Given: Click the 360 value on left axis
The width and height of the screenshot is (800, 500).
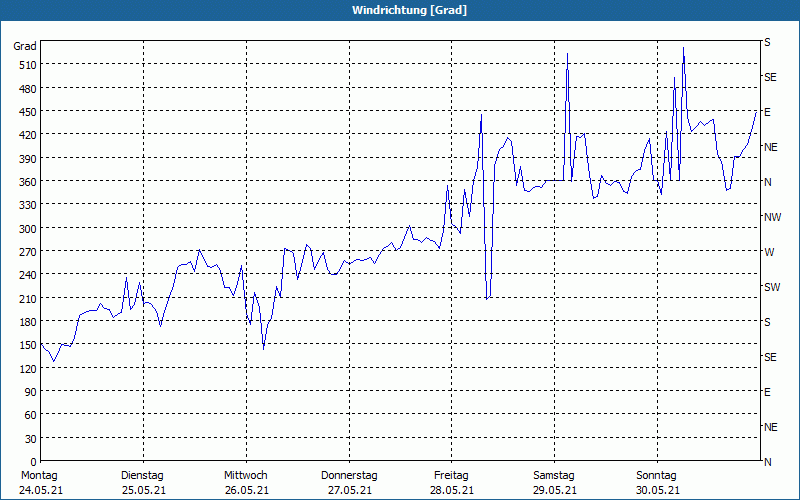Looking at the screenshot, I should pyautogui.click(x=25, y=181).
